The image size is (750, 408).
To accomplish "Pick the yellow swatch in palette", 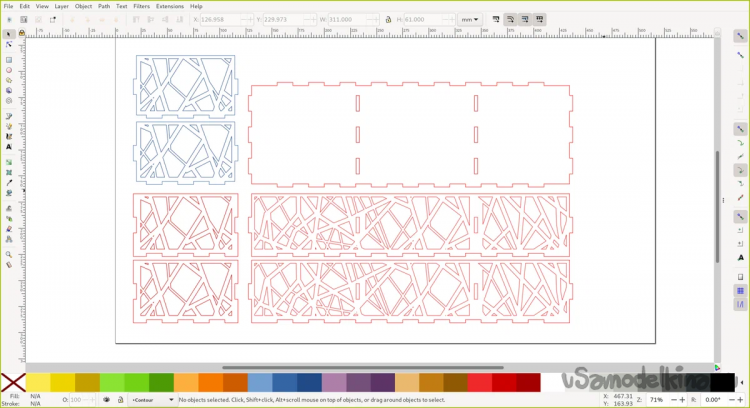I will click(x=38, y=382).
